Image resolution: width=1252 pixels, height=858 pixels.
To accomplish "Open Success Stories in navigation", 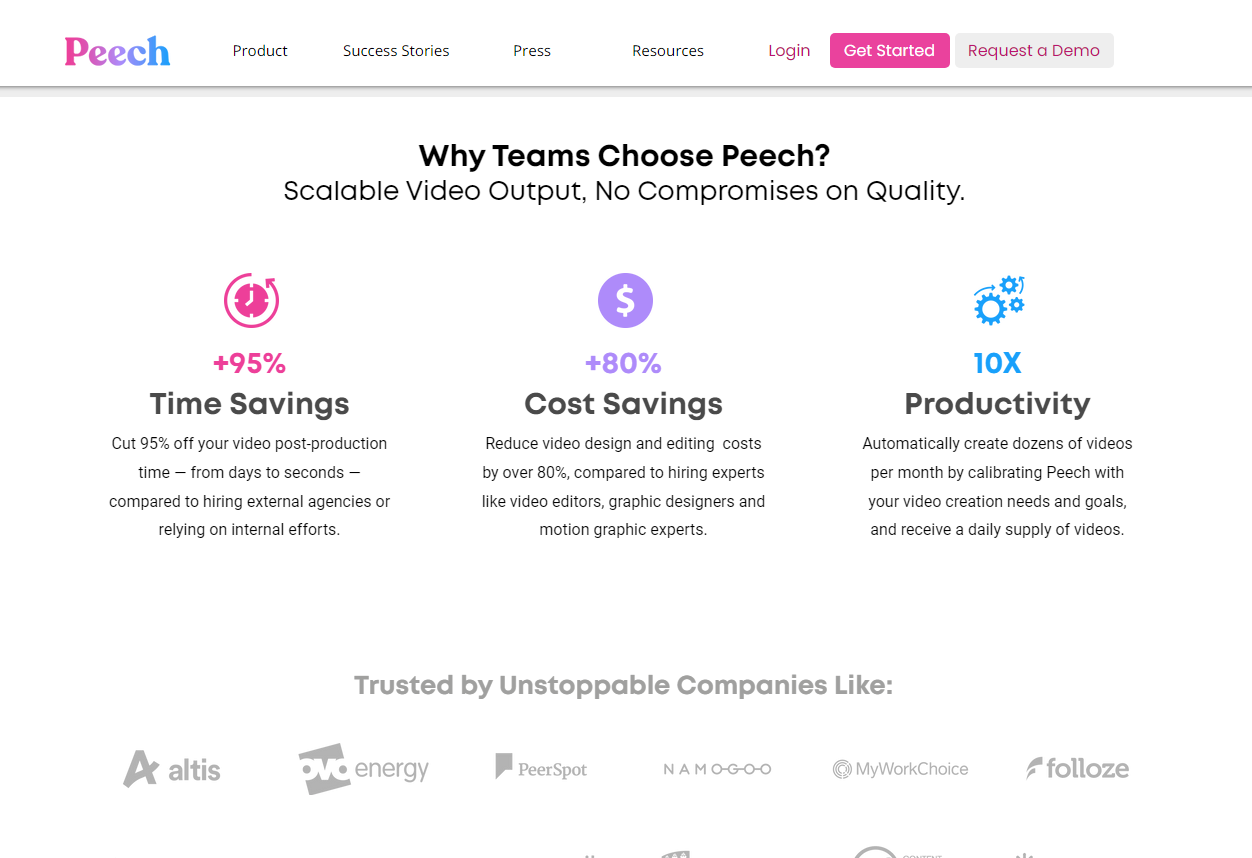I will pos(396,51).
